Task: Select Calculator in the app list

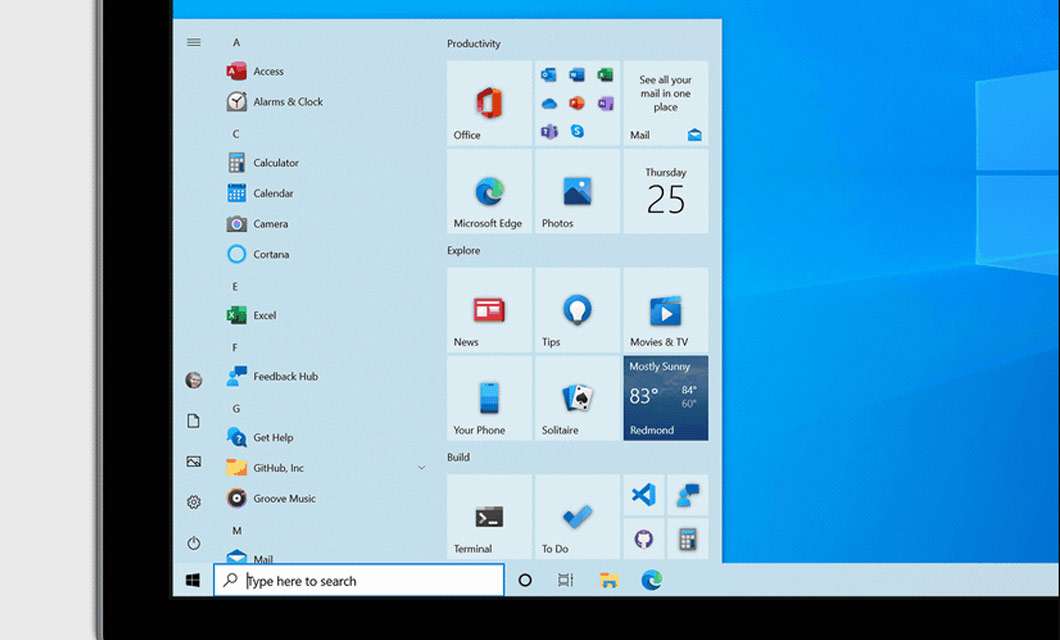Action: coord(275,163)
